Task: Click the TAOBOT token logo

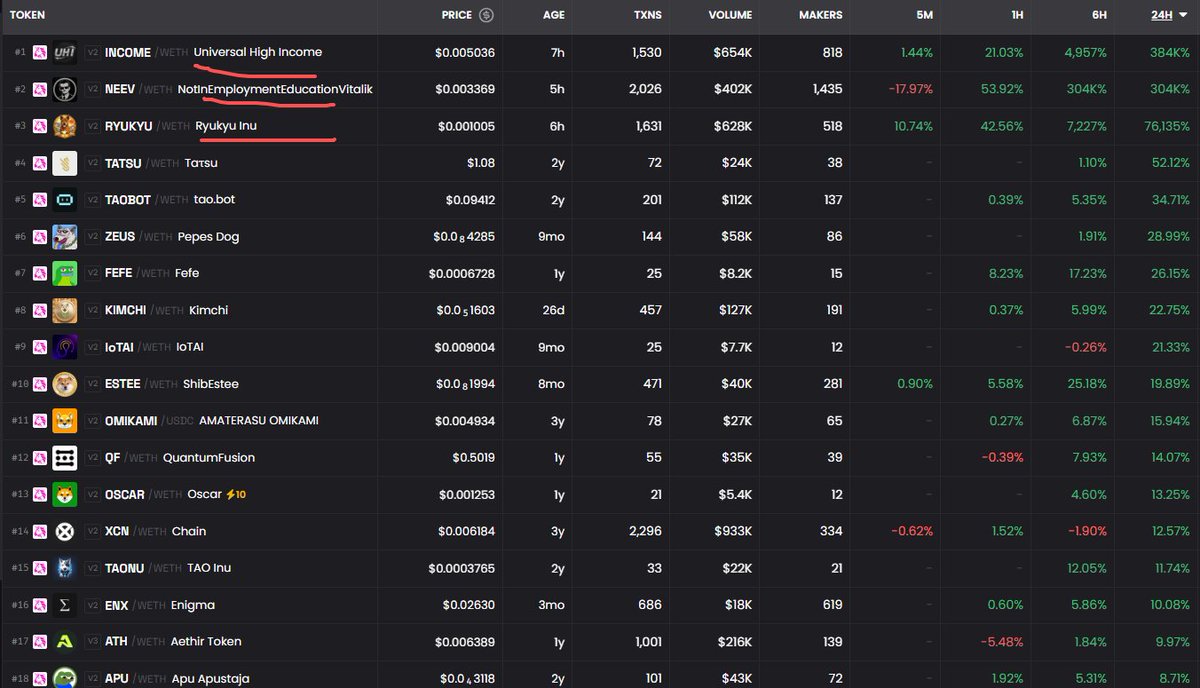Action: coord(65,200)
